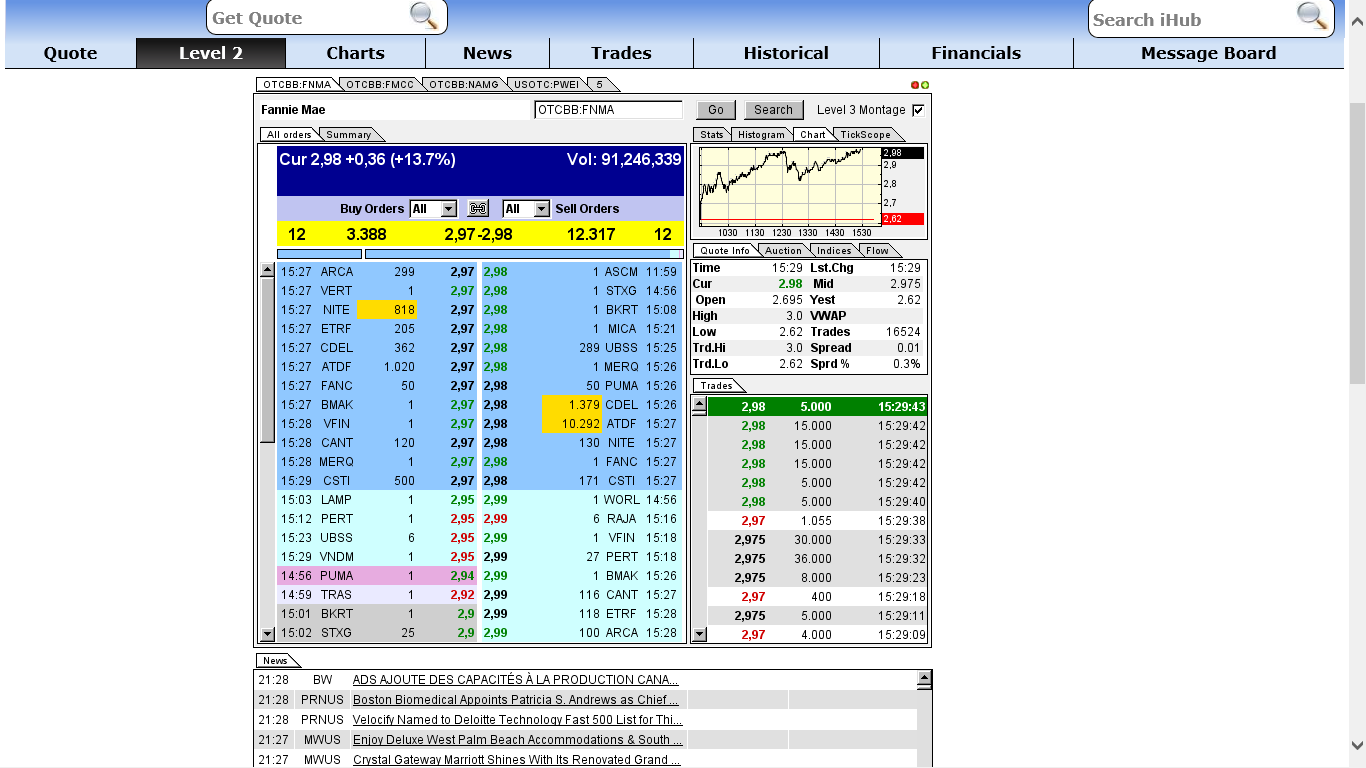
Task: Click the green dot indicator icon
Action: click(x=925, y=85)
